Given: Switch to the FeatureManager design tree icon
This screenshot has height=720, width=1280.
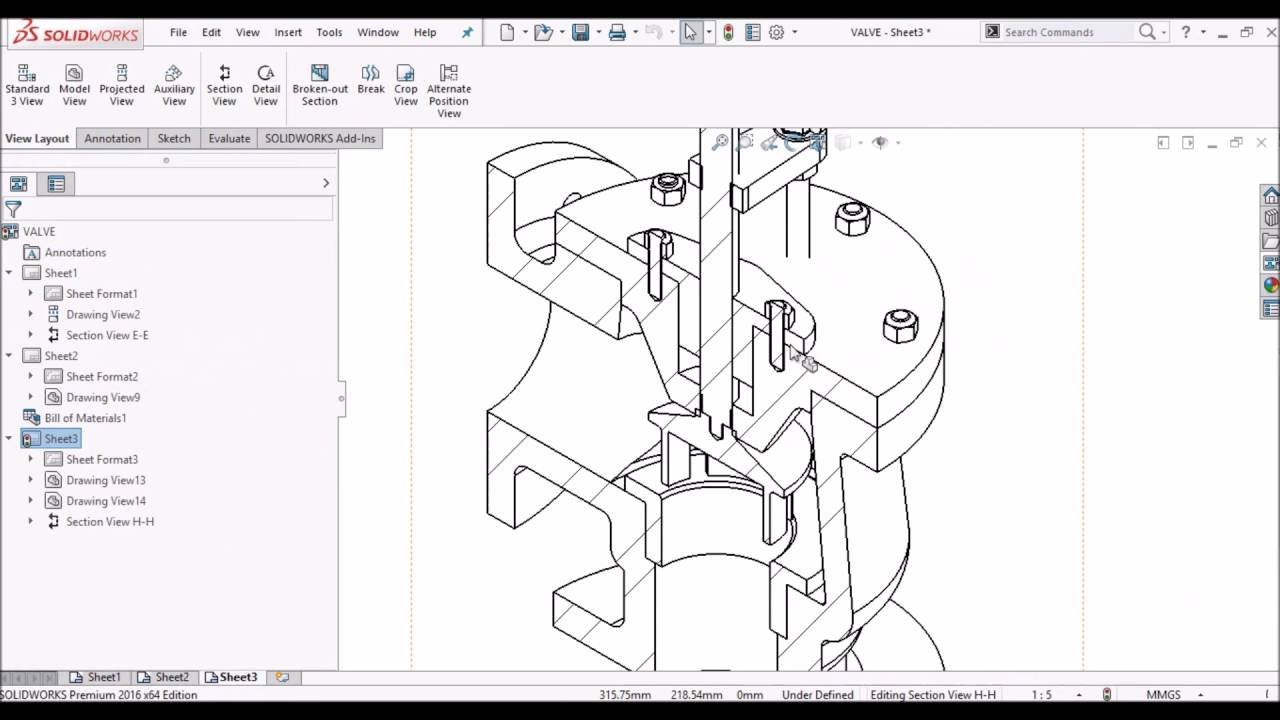Looking at the screenshot, I should tap(18, 184).
